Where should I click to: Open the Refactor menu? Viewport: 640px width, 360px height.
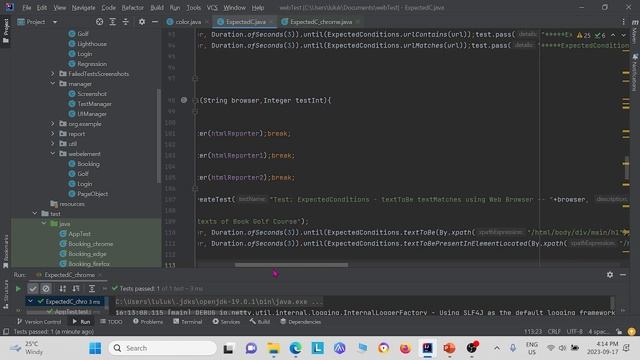133,8
